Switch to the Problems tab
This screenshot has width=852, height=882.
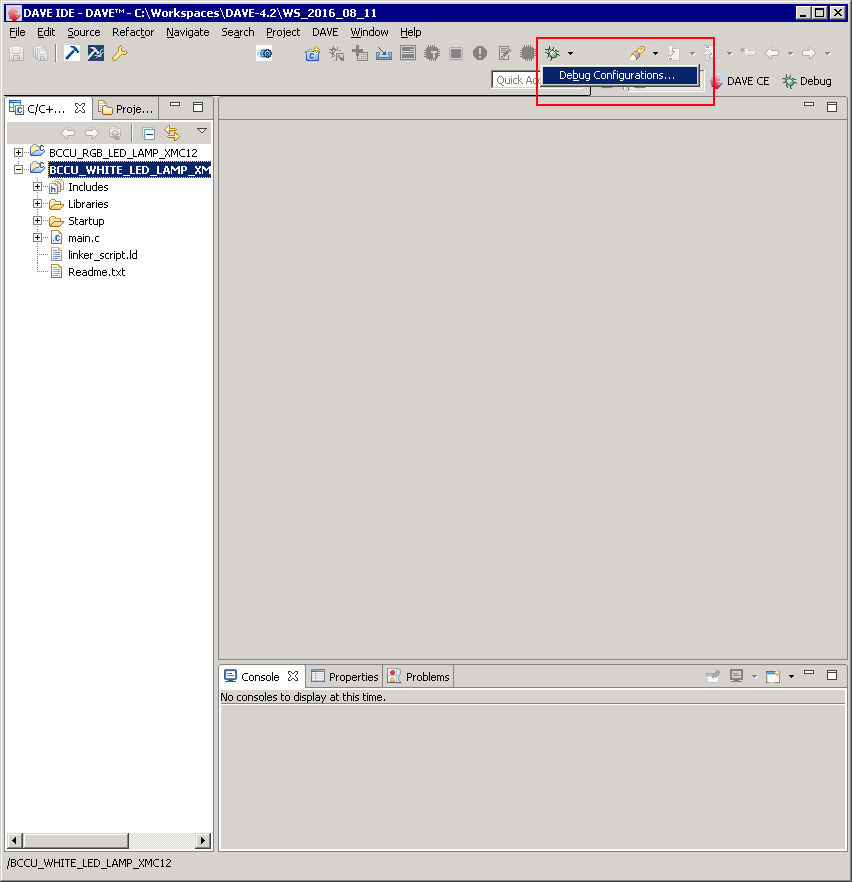coord(419,677)
